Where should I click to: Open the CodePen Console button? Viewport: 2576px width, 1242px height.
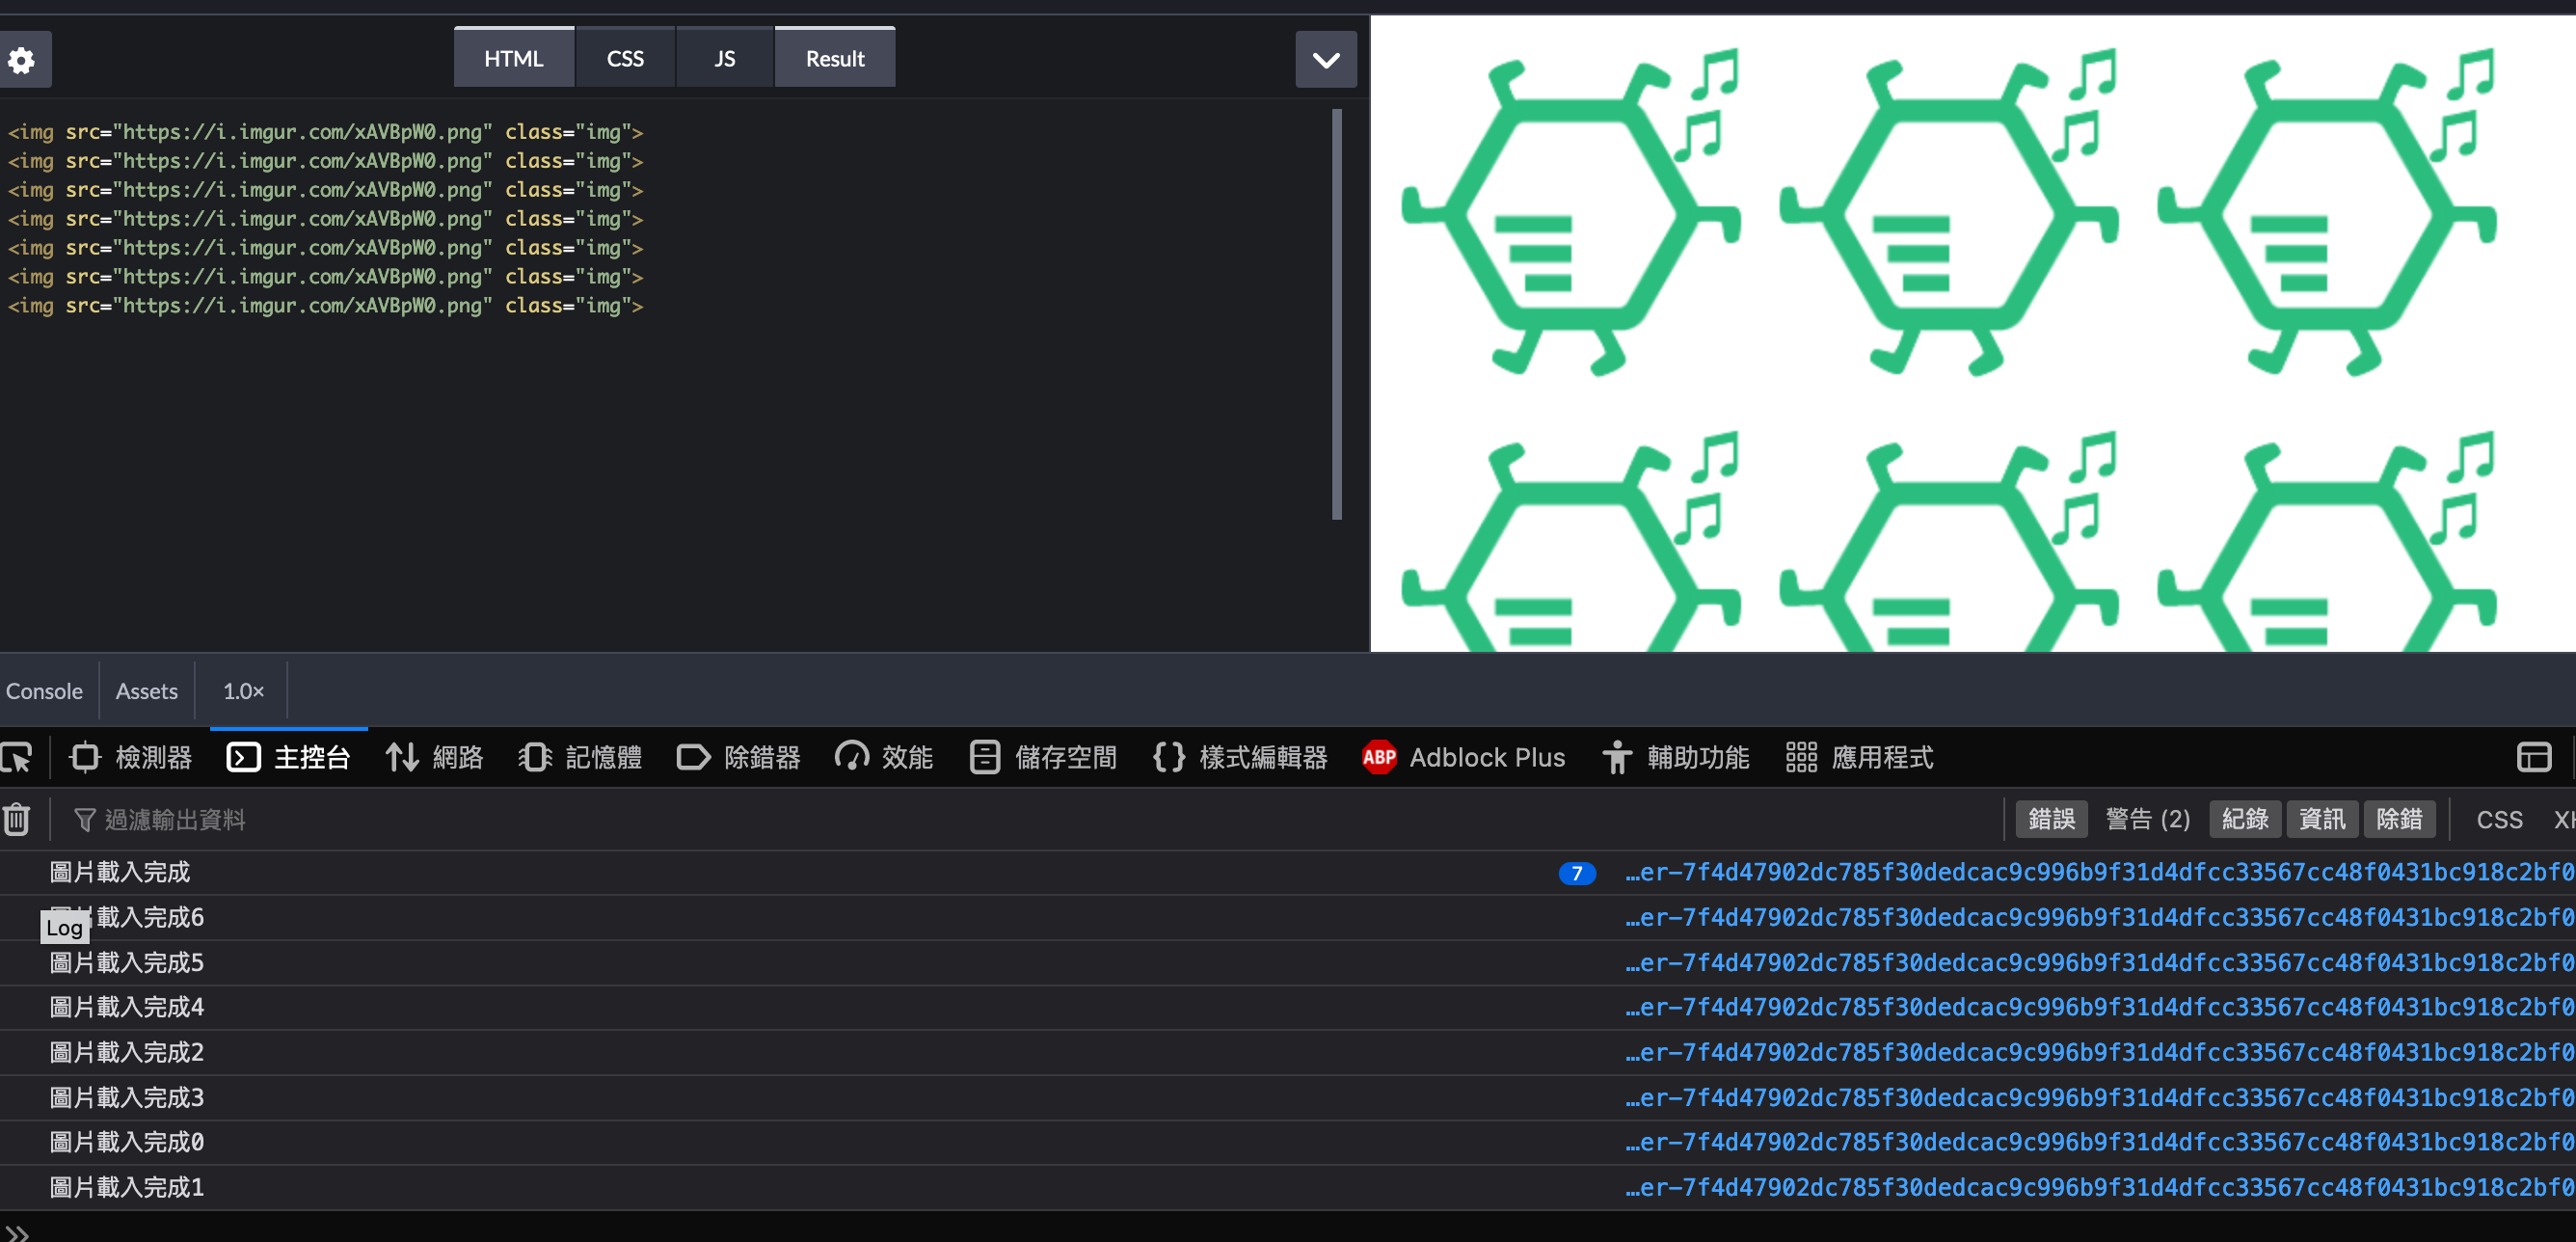(44, 691)
